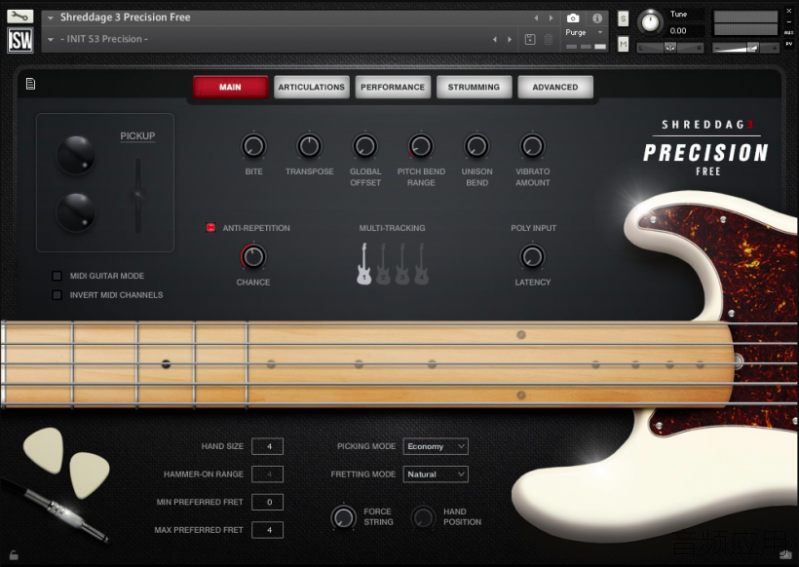The image size is (799, 567).
Task: Go to previous instrument arrow
Action: [x=536, y=18]
